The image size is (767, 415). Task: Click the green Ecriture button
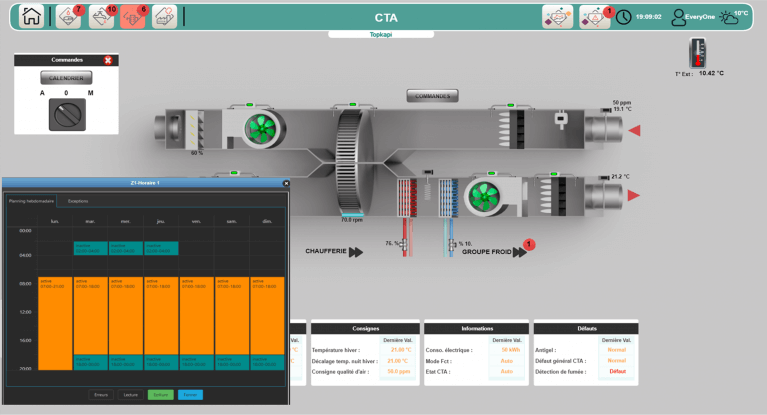tap(160, 394)
